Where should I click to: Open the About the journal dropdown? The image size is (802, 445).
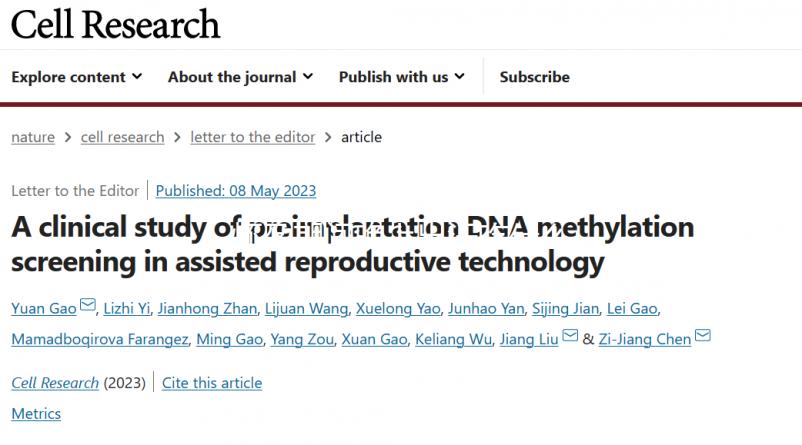[x=240, y=77]
